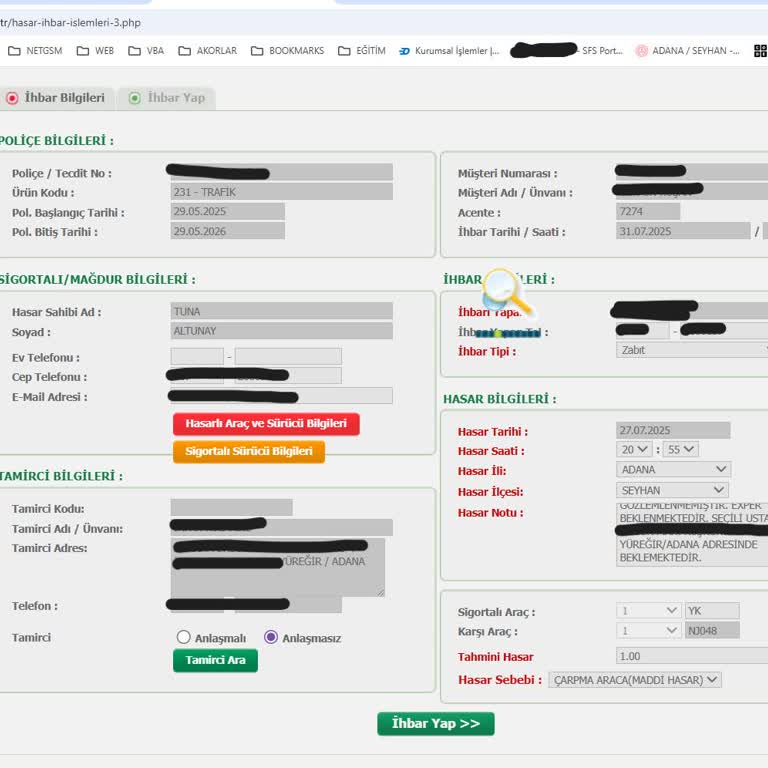Click the Tamirci Ara button
This screenshot has height=768, width=768.
(x=216, y=660)
